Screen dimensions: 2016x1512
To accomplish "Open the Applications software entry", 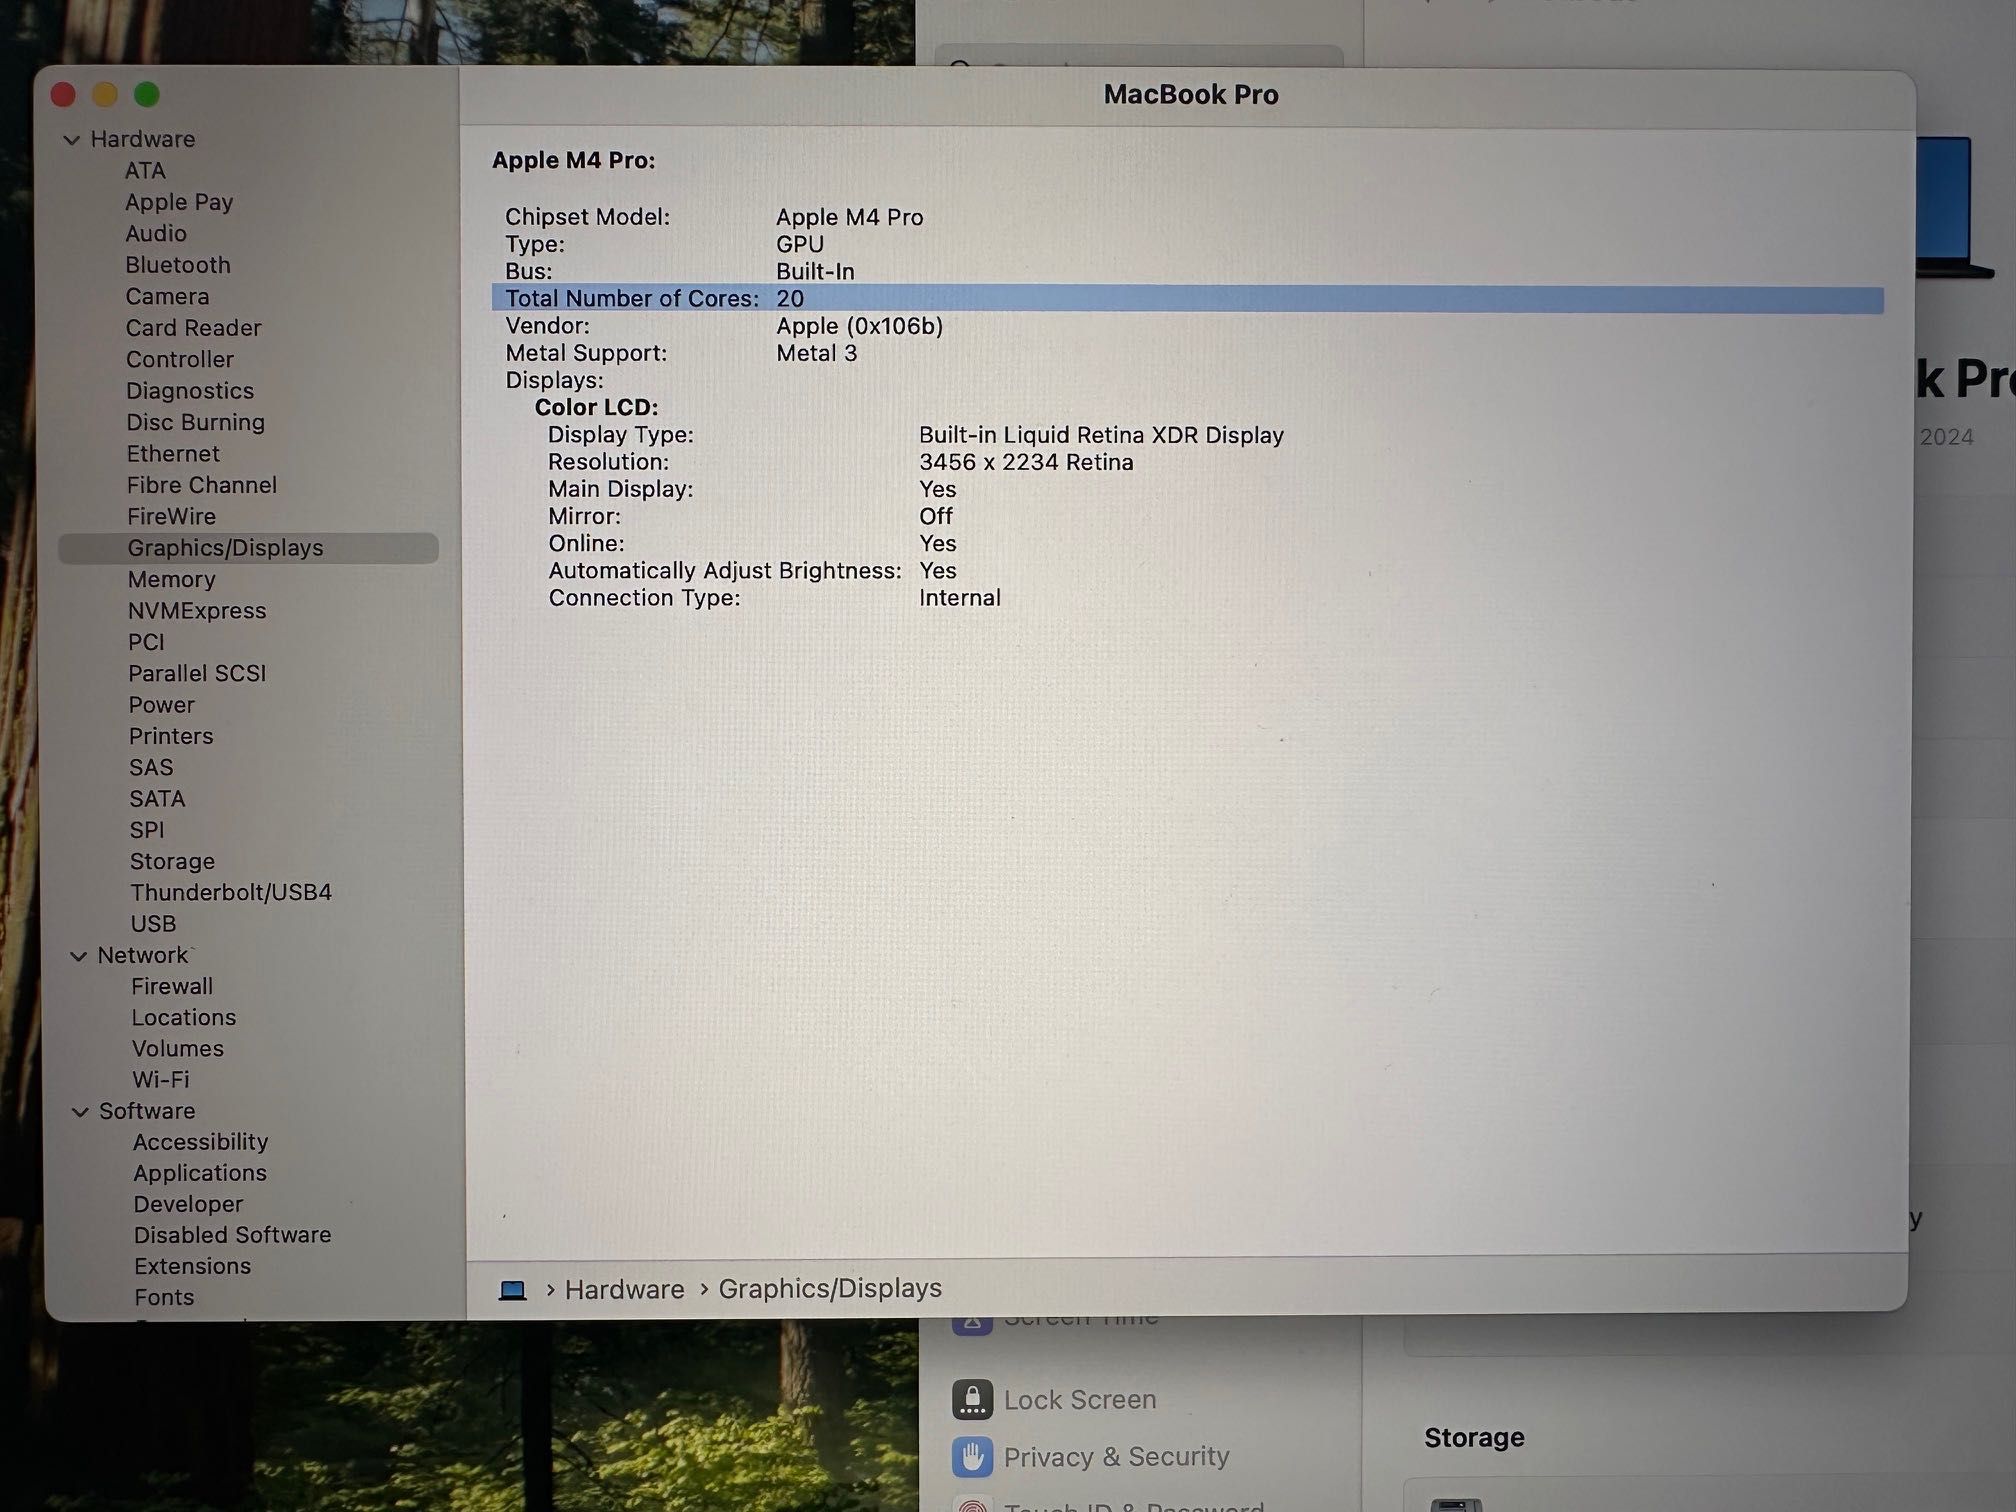I will pos(200,1173).
